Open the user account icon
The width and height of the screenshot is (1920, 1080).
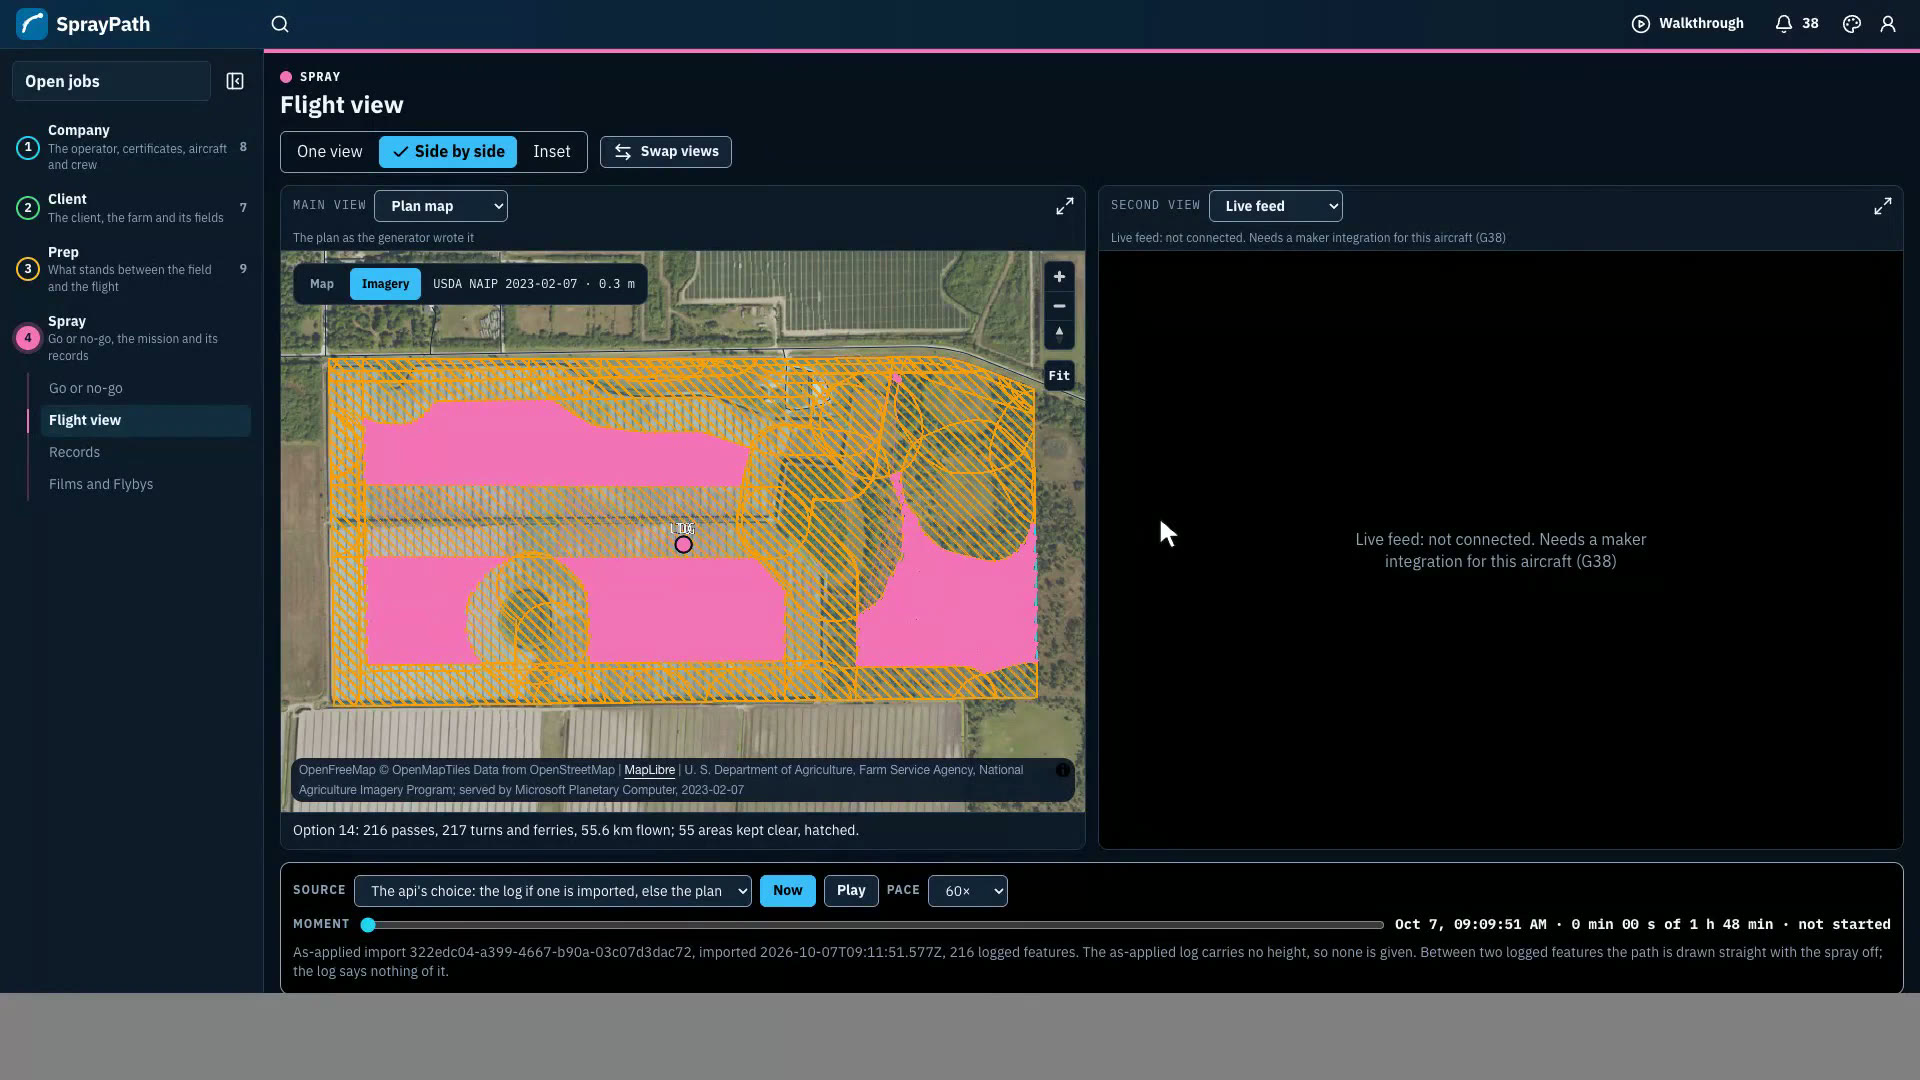[x=1888, y=24]
